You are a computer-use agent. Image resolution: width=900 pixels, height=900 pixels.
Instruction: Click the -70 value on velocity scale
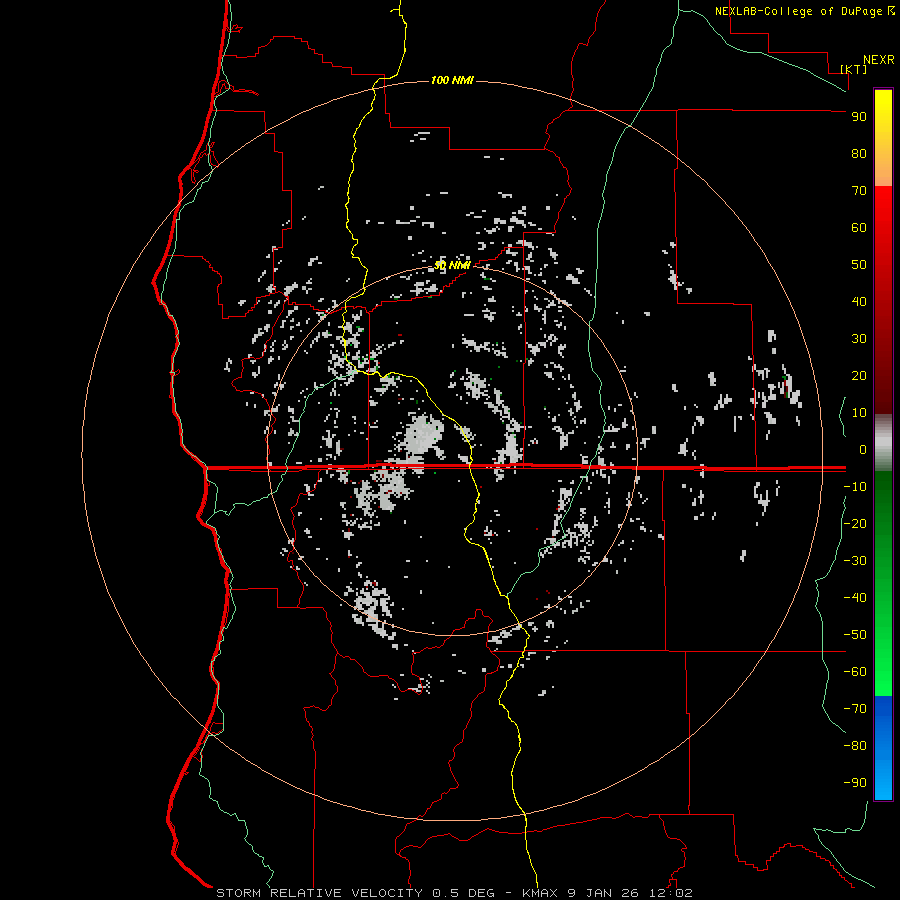pyautogui.click(x=855, y=709)
